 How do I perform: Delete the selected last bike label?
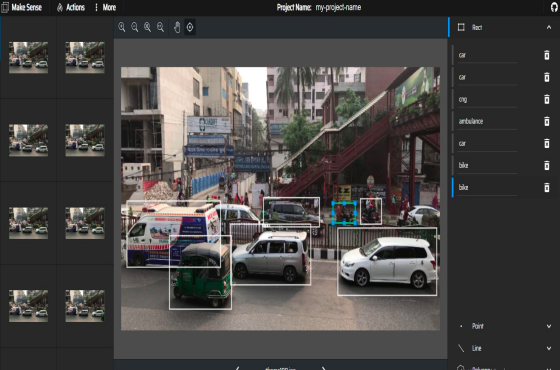[x=546, y=188]
